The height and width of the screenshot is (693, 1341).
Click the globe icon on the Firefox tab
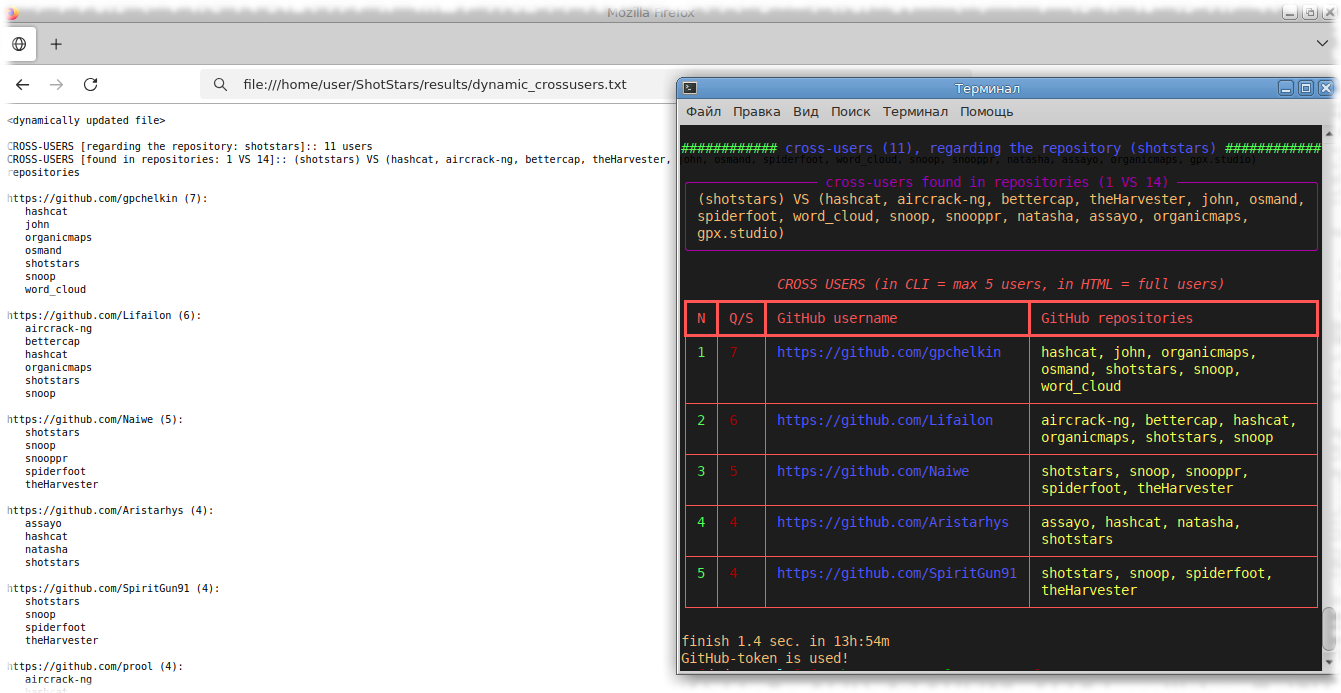(x=19, y=44)
